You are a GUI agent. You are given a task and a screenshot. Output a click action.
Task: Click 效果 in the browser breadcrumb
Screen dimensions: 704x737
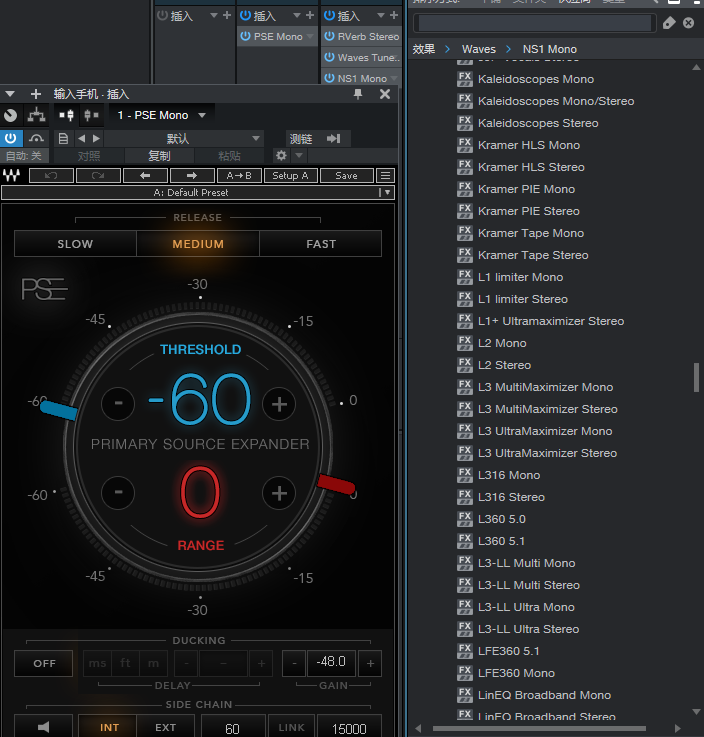coord(423,49)
